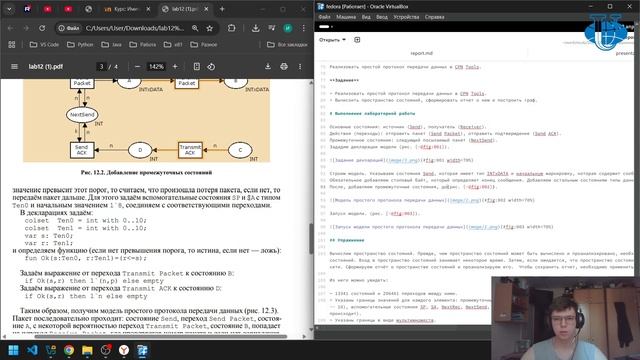Switch to first red YouTube pinned tab

[x=48, y=9]
